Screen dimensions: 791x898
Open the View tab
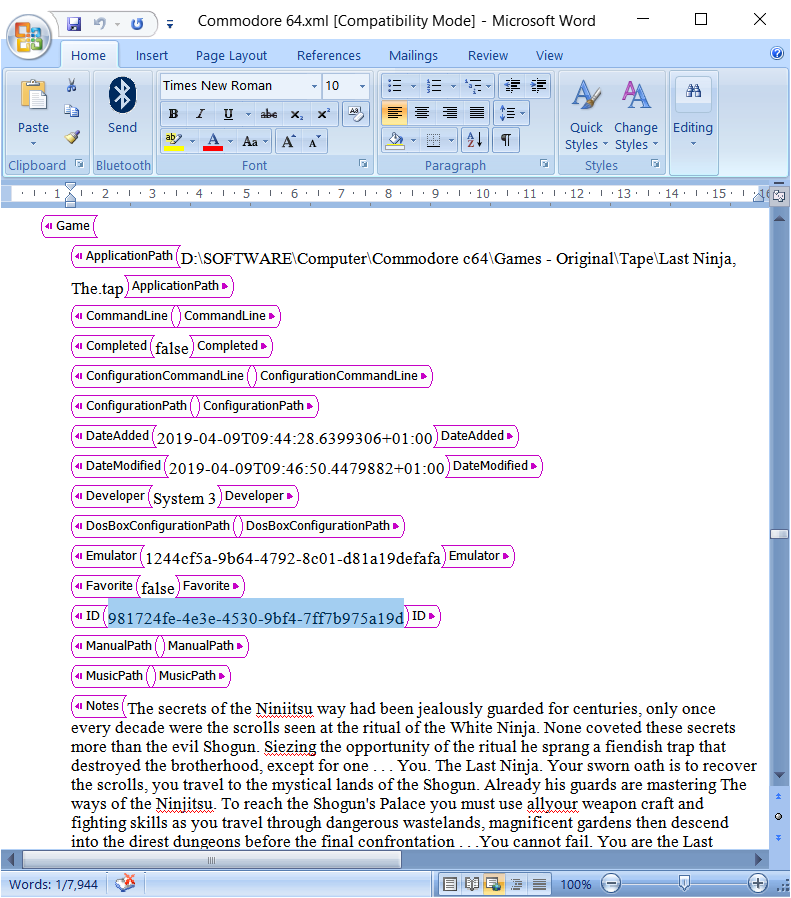tap(550, 55)
